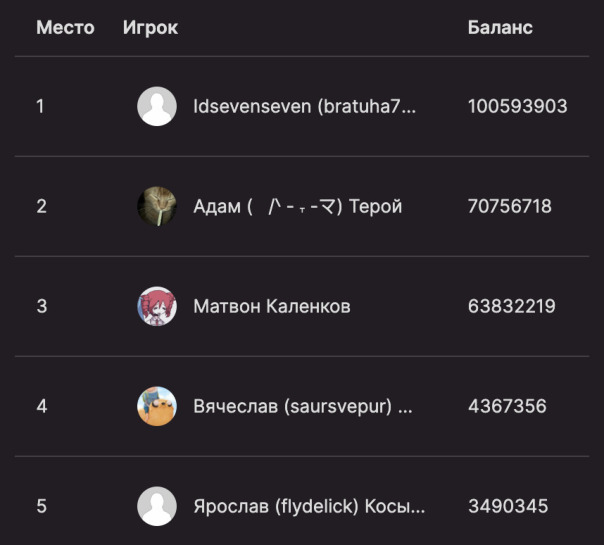Open Адам's cat avatar picture

[x=157, y=206]
